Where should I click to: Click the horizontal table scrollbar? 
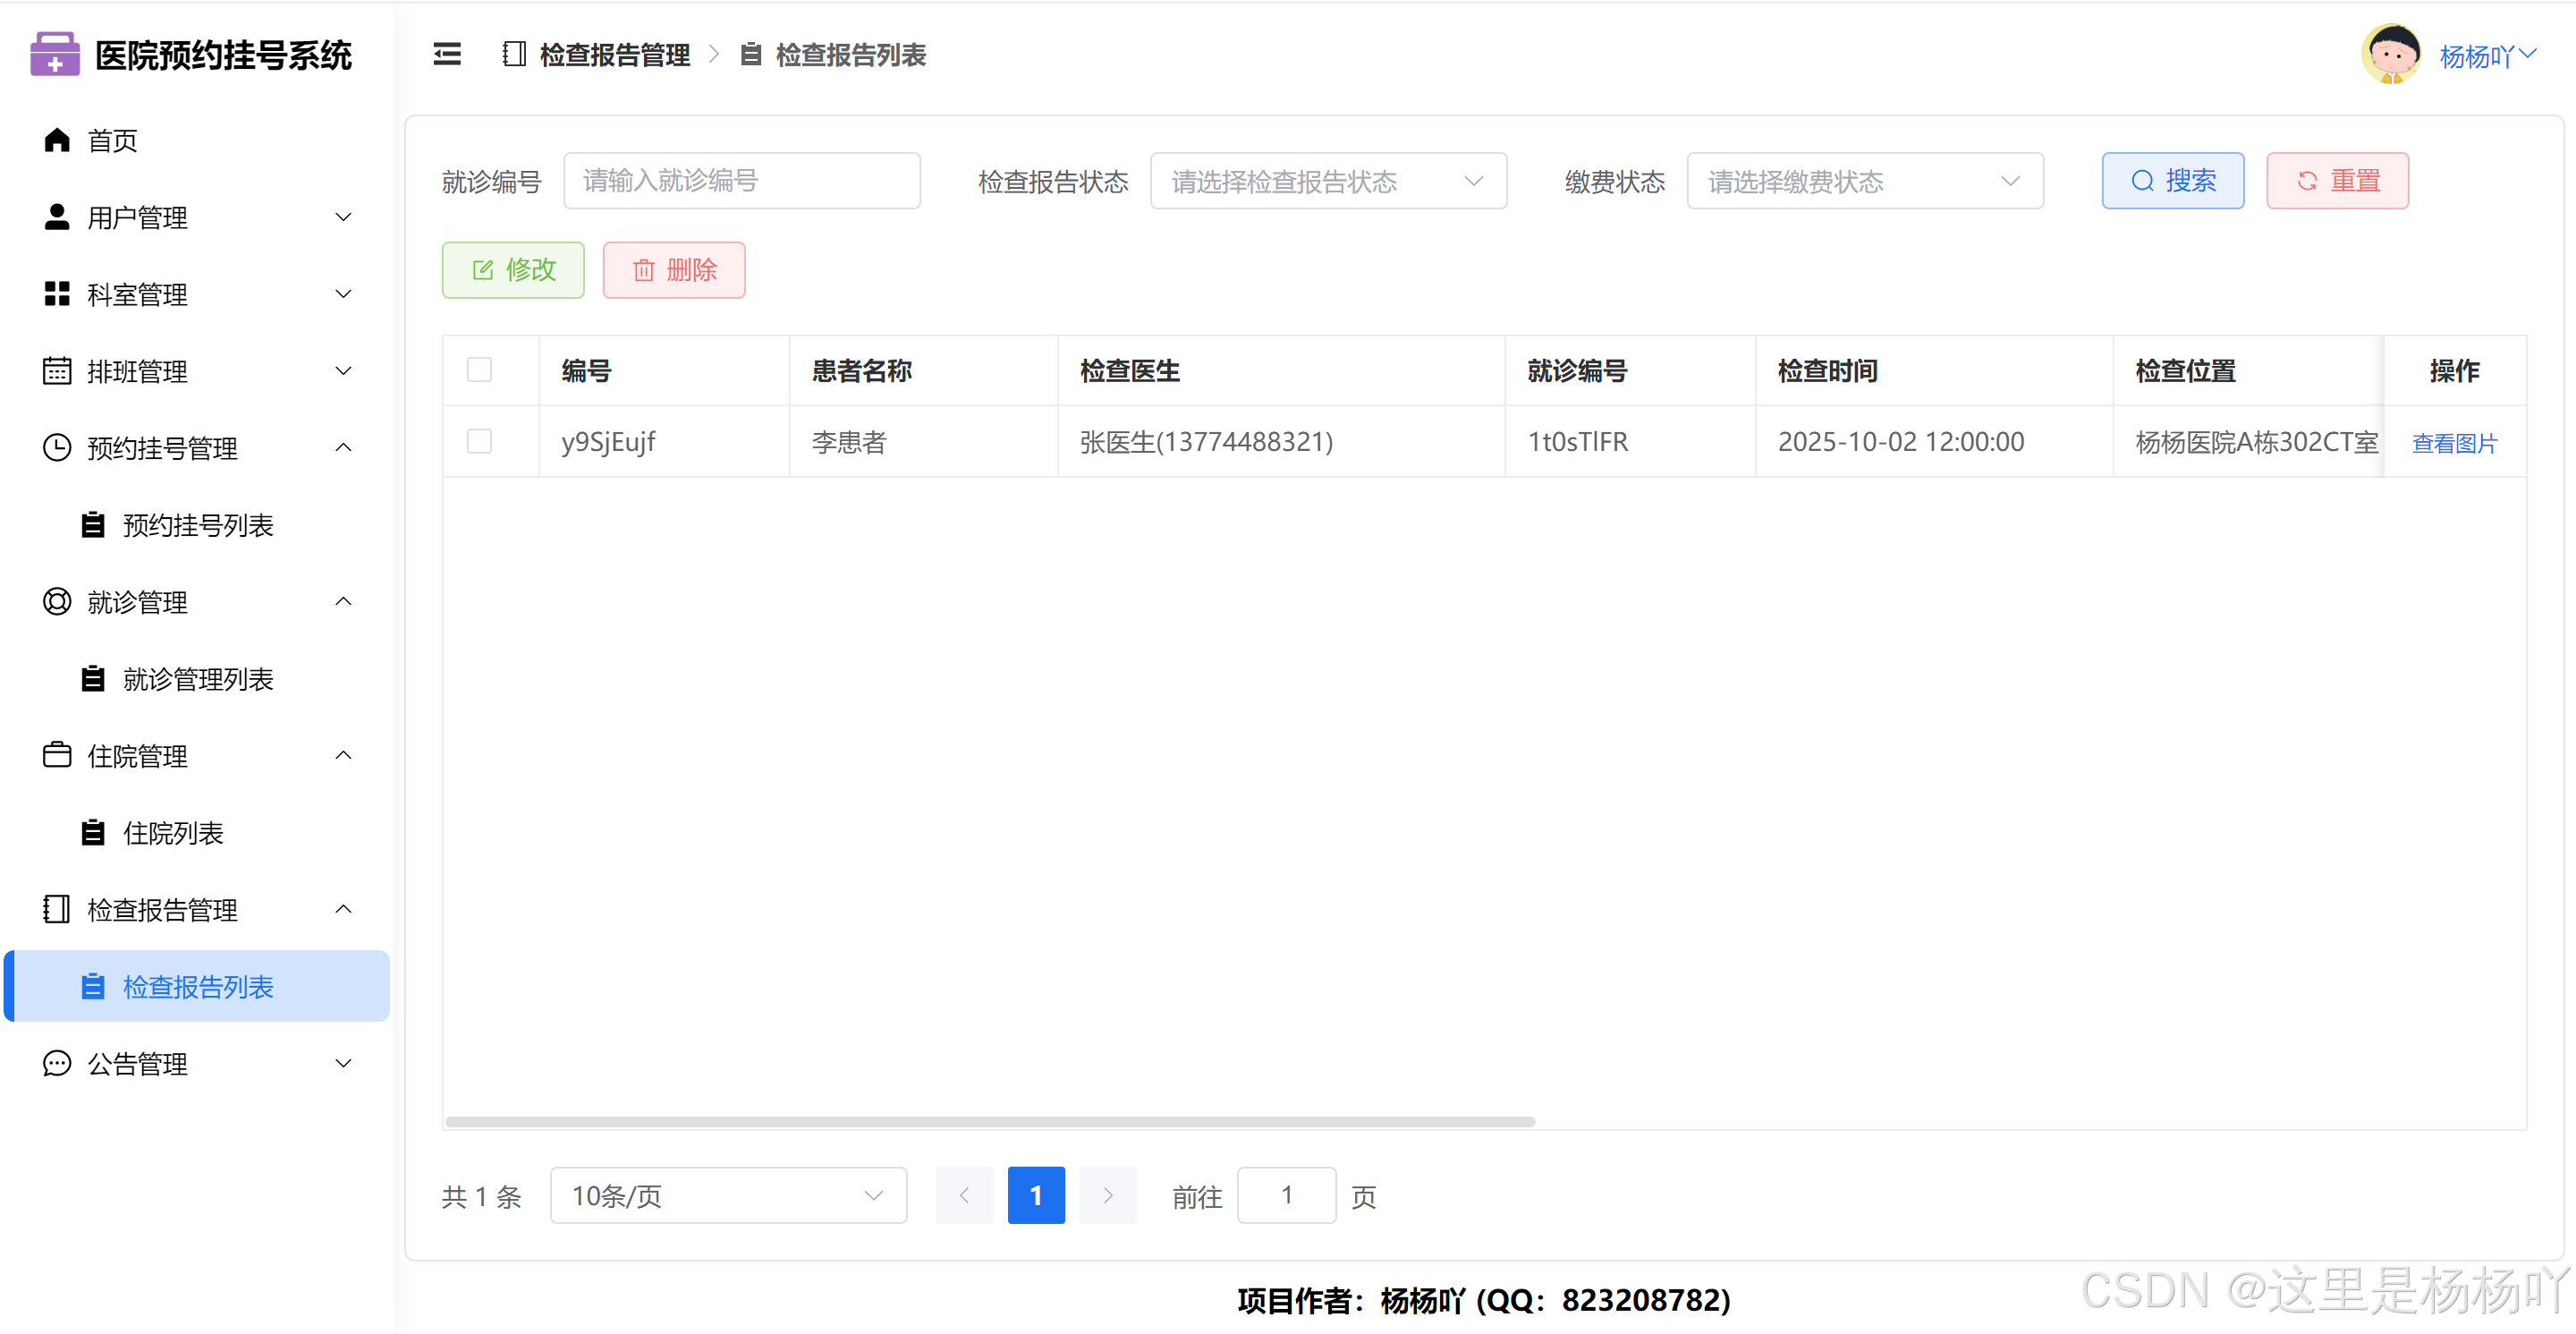(989, 1122)
